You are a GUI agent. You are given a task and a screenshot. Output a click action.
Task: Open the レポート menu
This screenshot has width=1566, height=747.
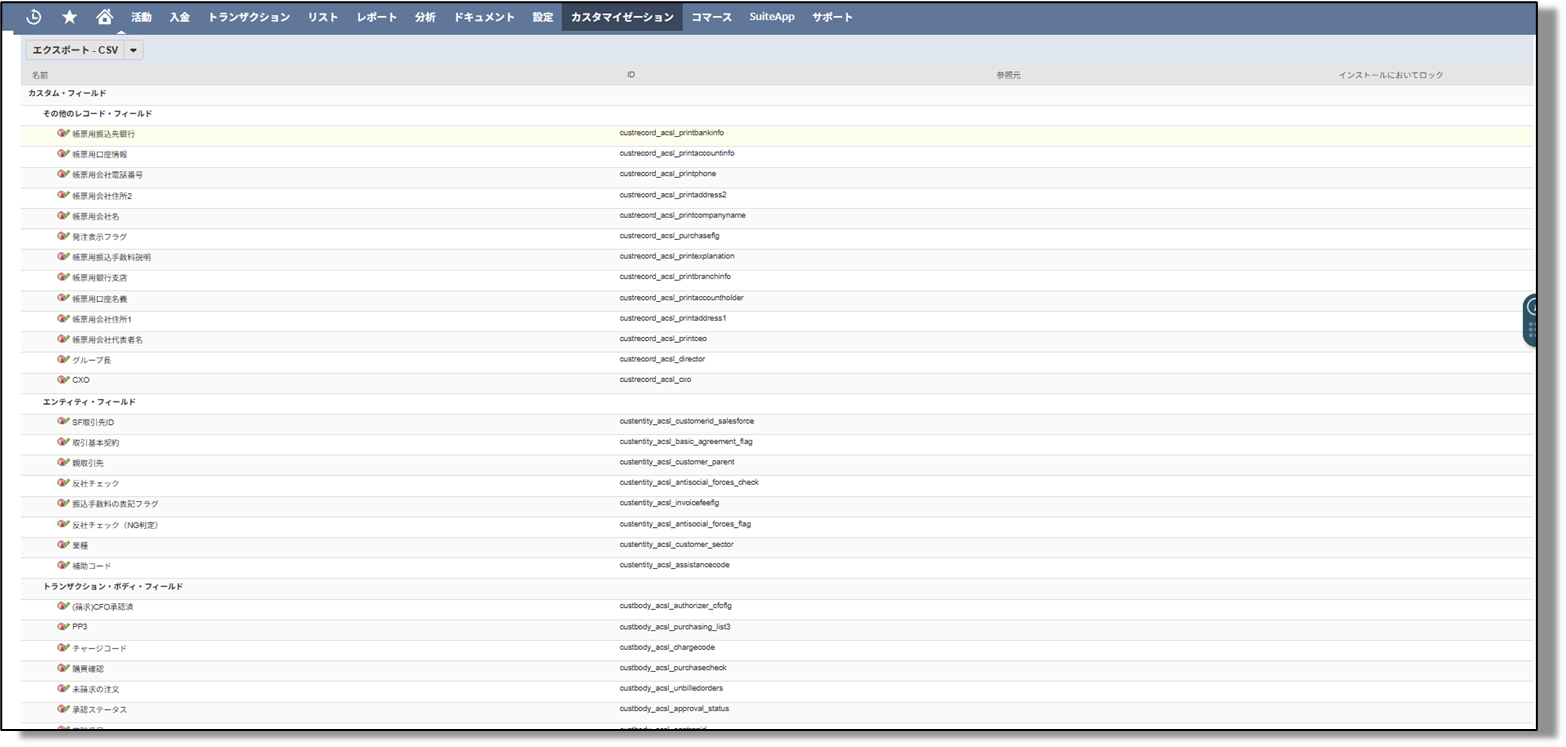377,17
